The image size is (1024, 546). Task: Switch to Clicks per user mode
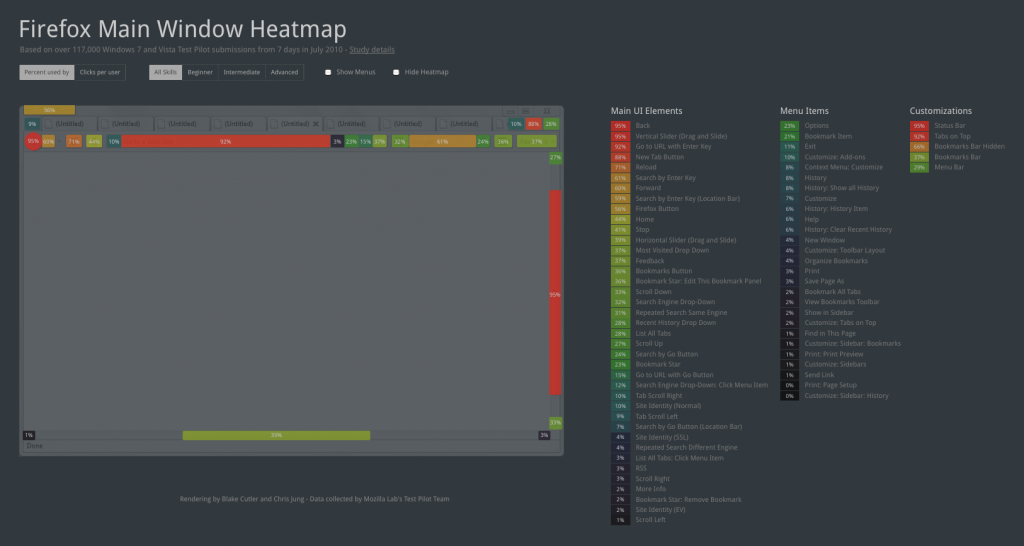click(100, 72)
